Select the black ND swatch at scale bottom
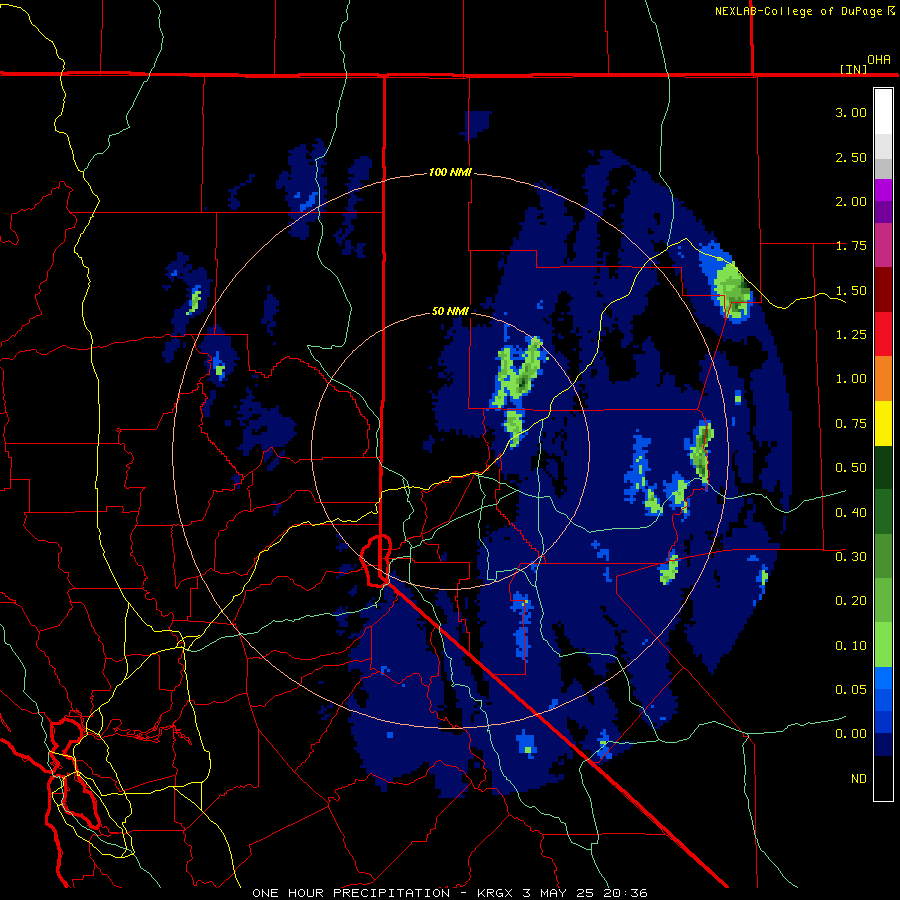Viewport: 900px width, 900px height. 883,778
